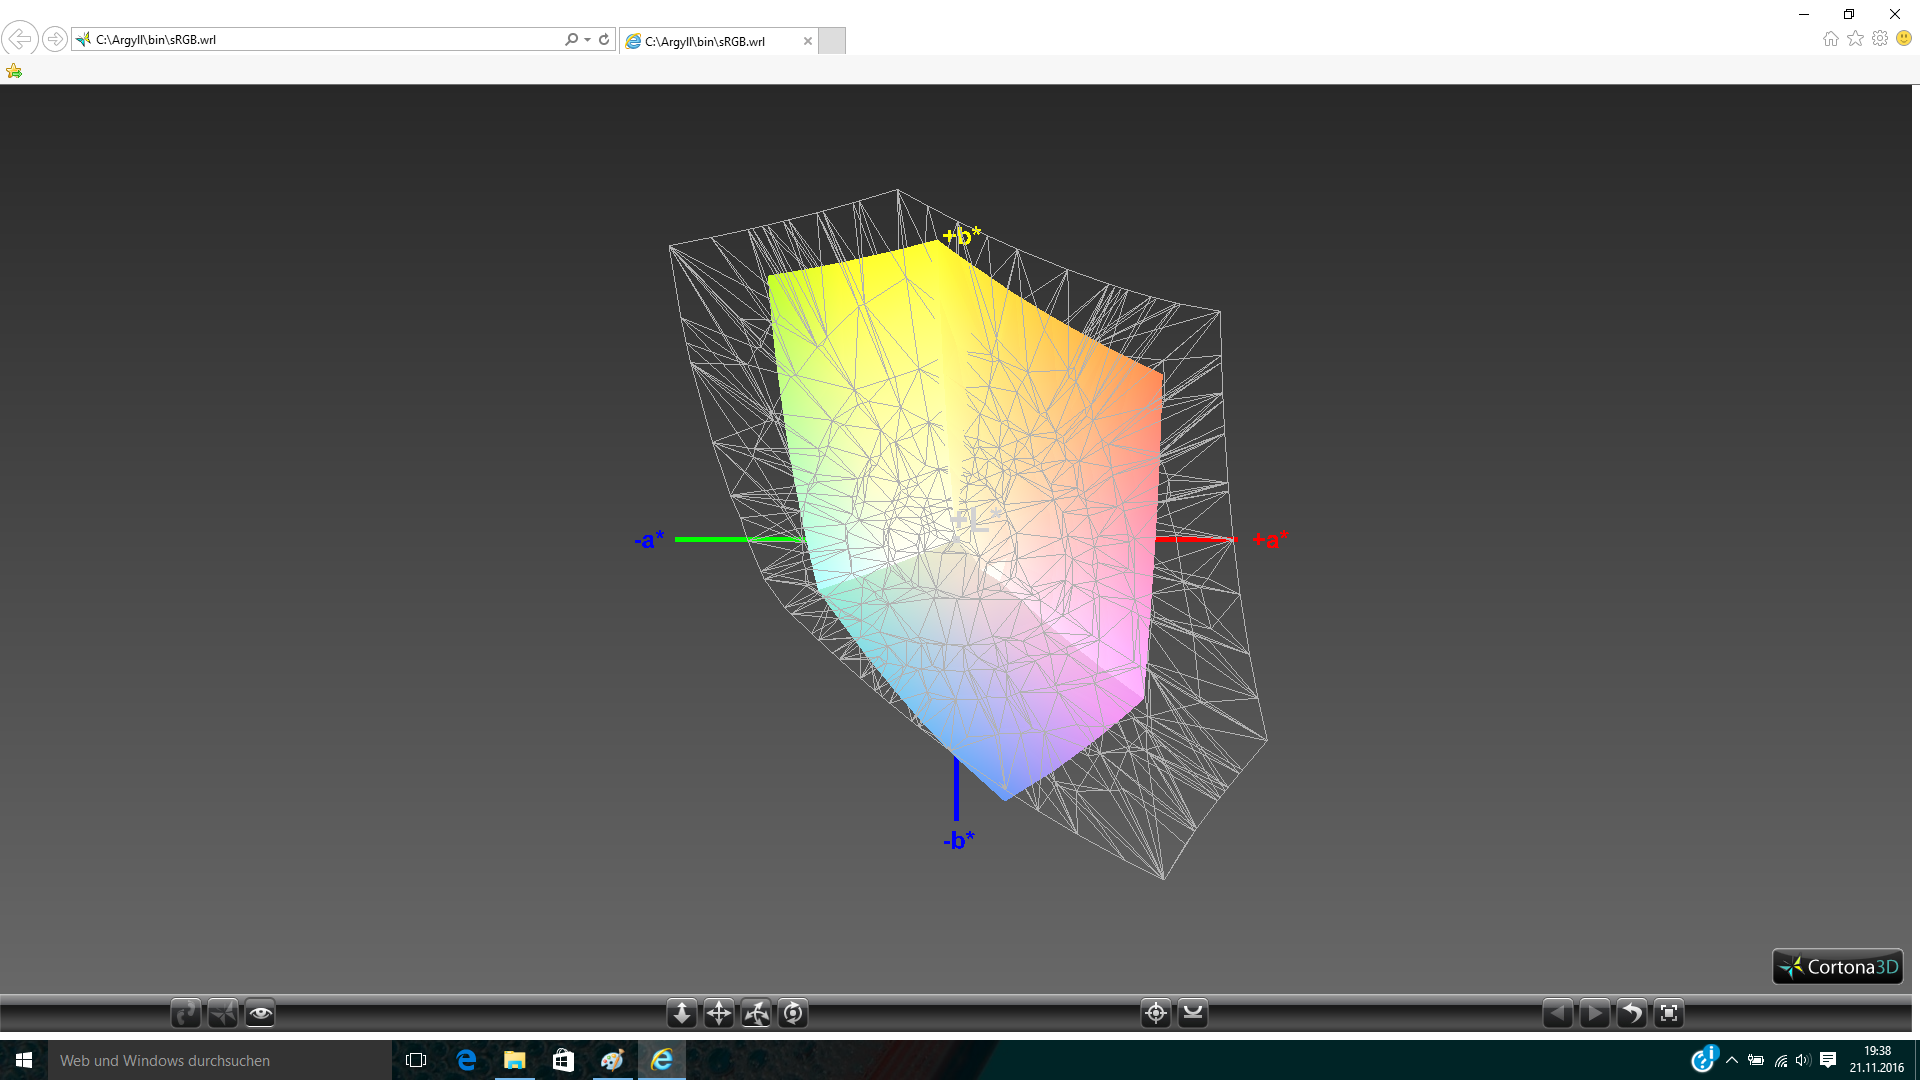Click the Goto crosshair tool
This screenshot has height=1080, width=1920.
coord(1156,1013)
